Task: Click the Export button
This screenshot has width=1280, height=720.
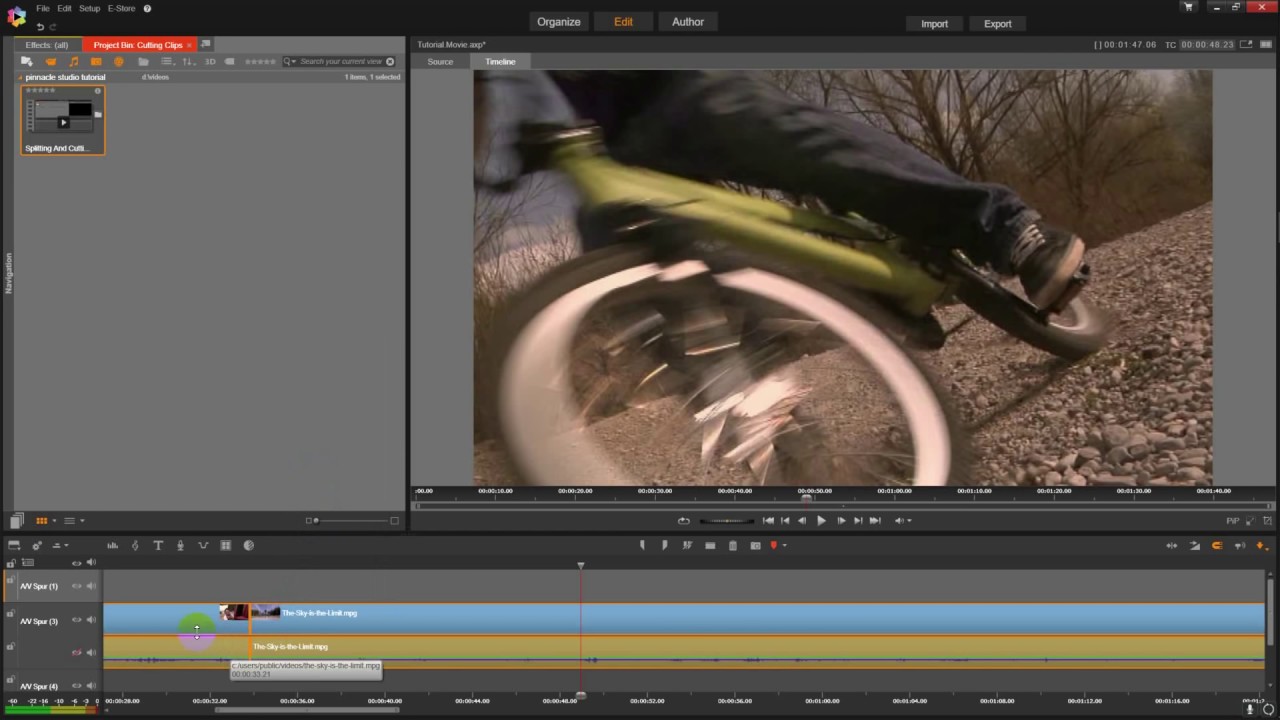Action: [998, 24]
